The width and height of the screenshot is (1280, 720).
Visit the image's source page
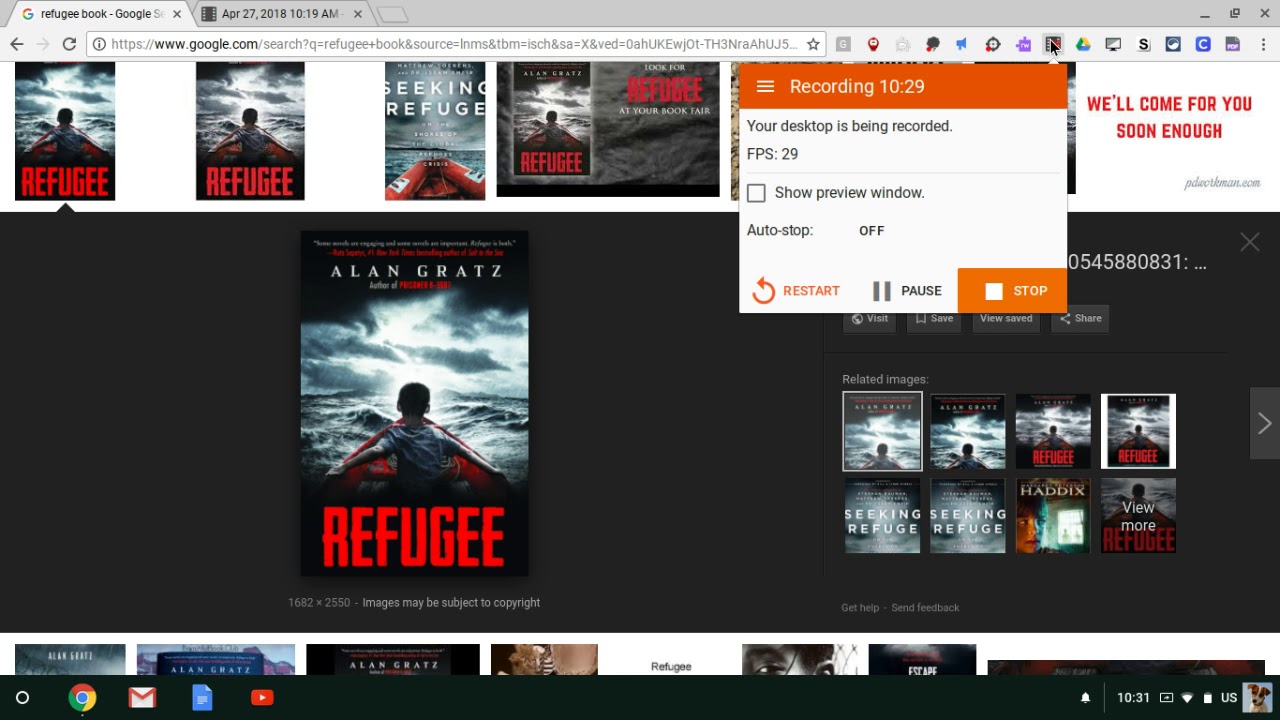[869, 318]
